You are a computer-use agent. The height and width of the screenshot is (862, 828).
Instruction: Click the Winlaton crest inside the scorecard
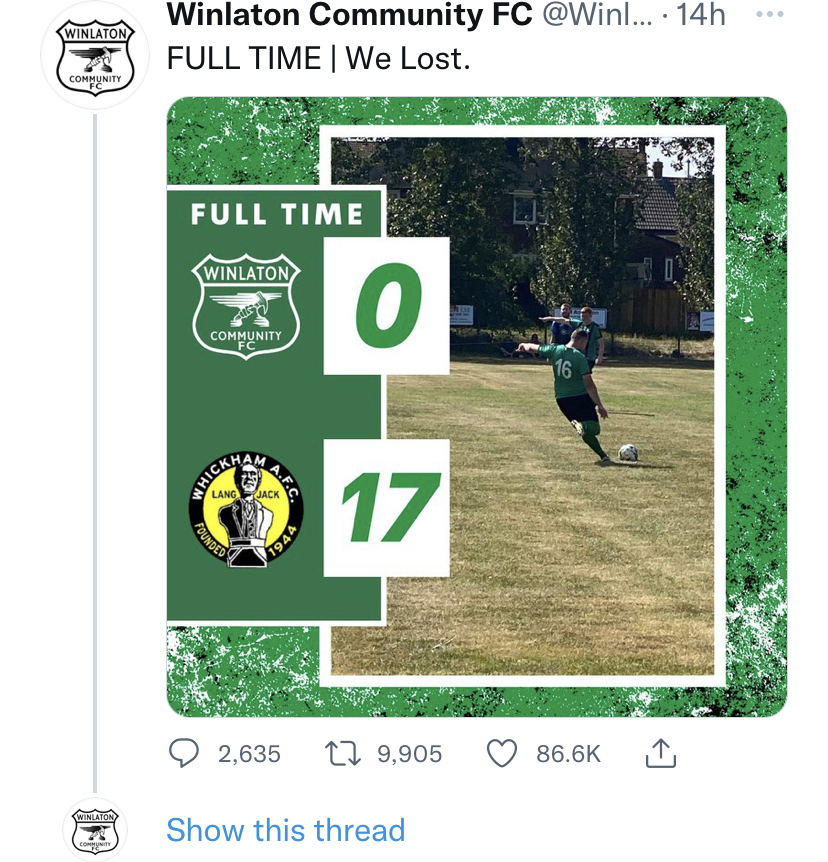[x=246, y=305]
